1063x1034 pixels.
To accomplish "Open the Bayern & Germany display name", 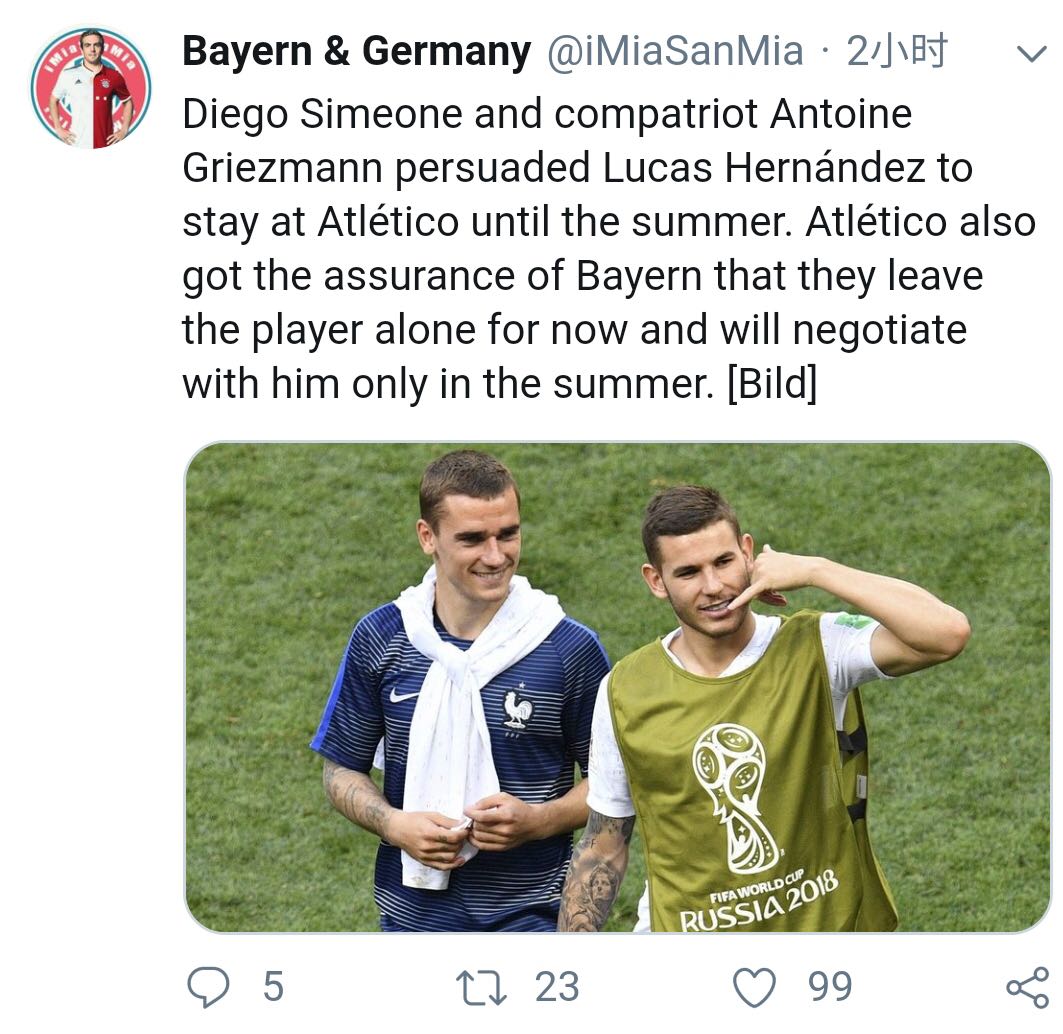I will pyautogui.click(x=357, y=52).
